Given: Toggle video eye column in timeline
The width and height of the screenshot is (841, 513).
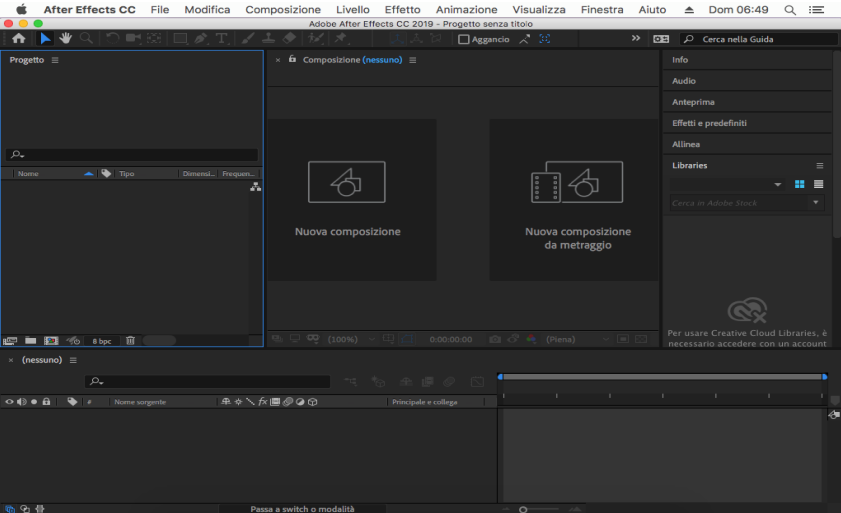Looking at the screenshot, I should (9, 401).
